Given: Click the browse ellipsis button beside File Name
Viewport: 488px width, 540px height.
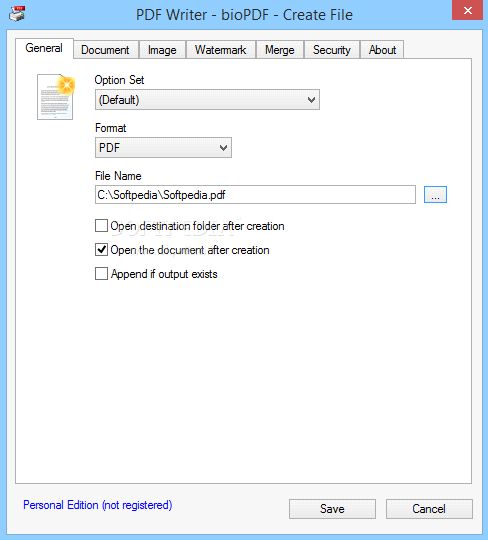Looking at the screenshot, I should click(x=435, y=195).
